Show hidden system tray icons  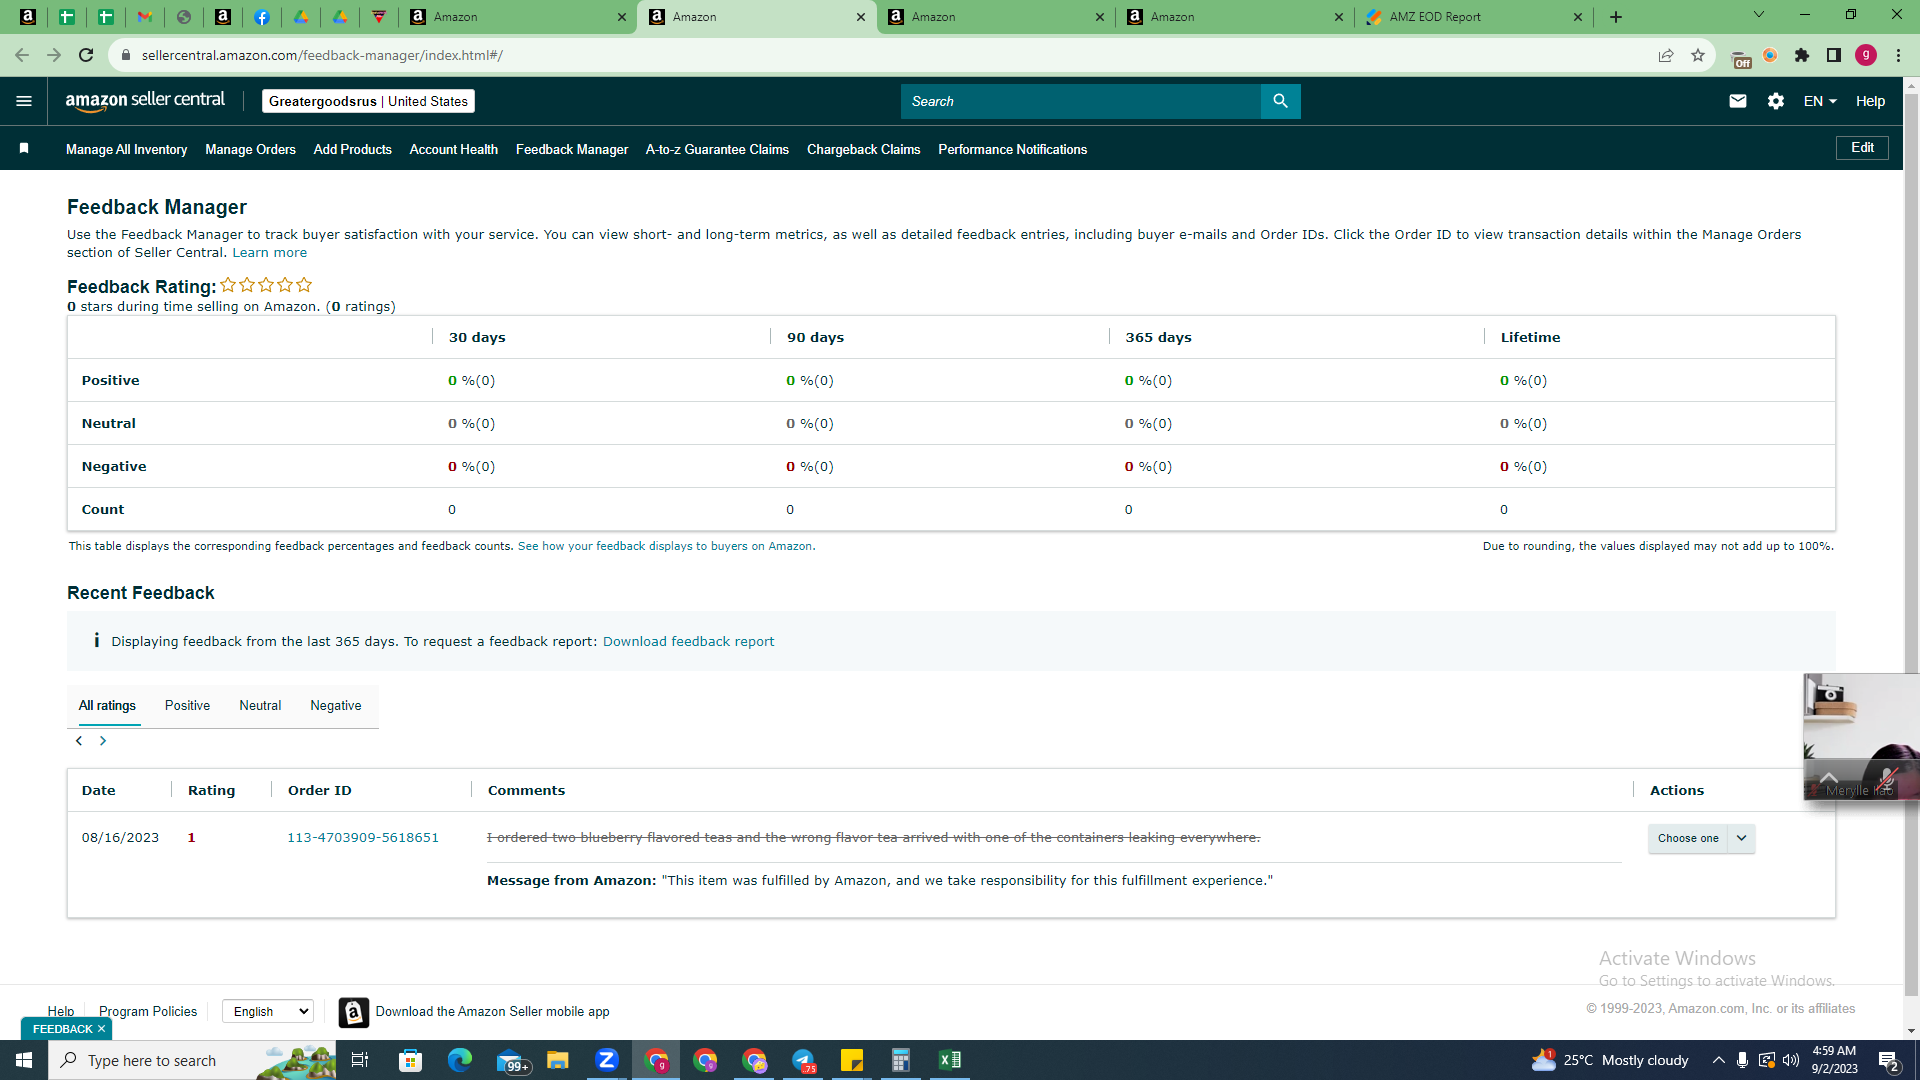coord(1718,1060)
